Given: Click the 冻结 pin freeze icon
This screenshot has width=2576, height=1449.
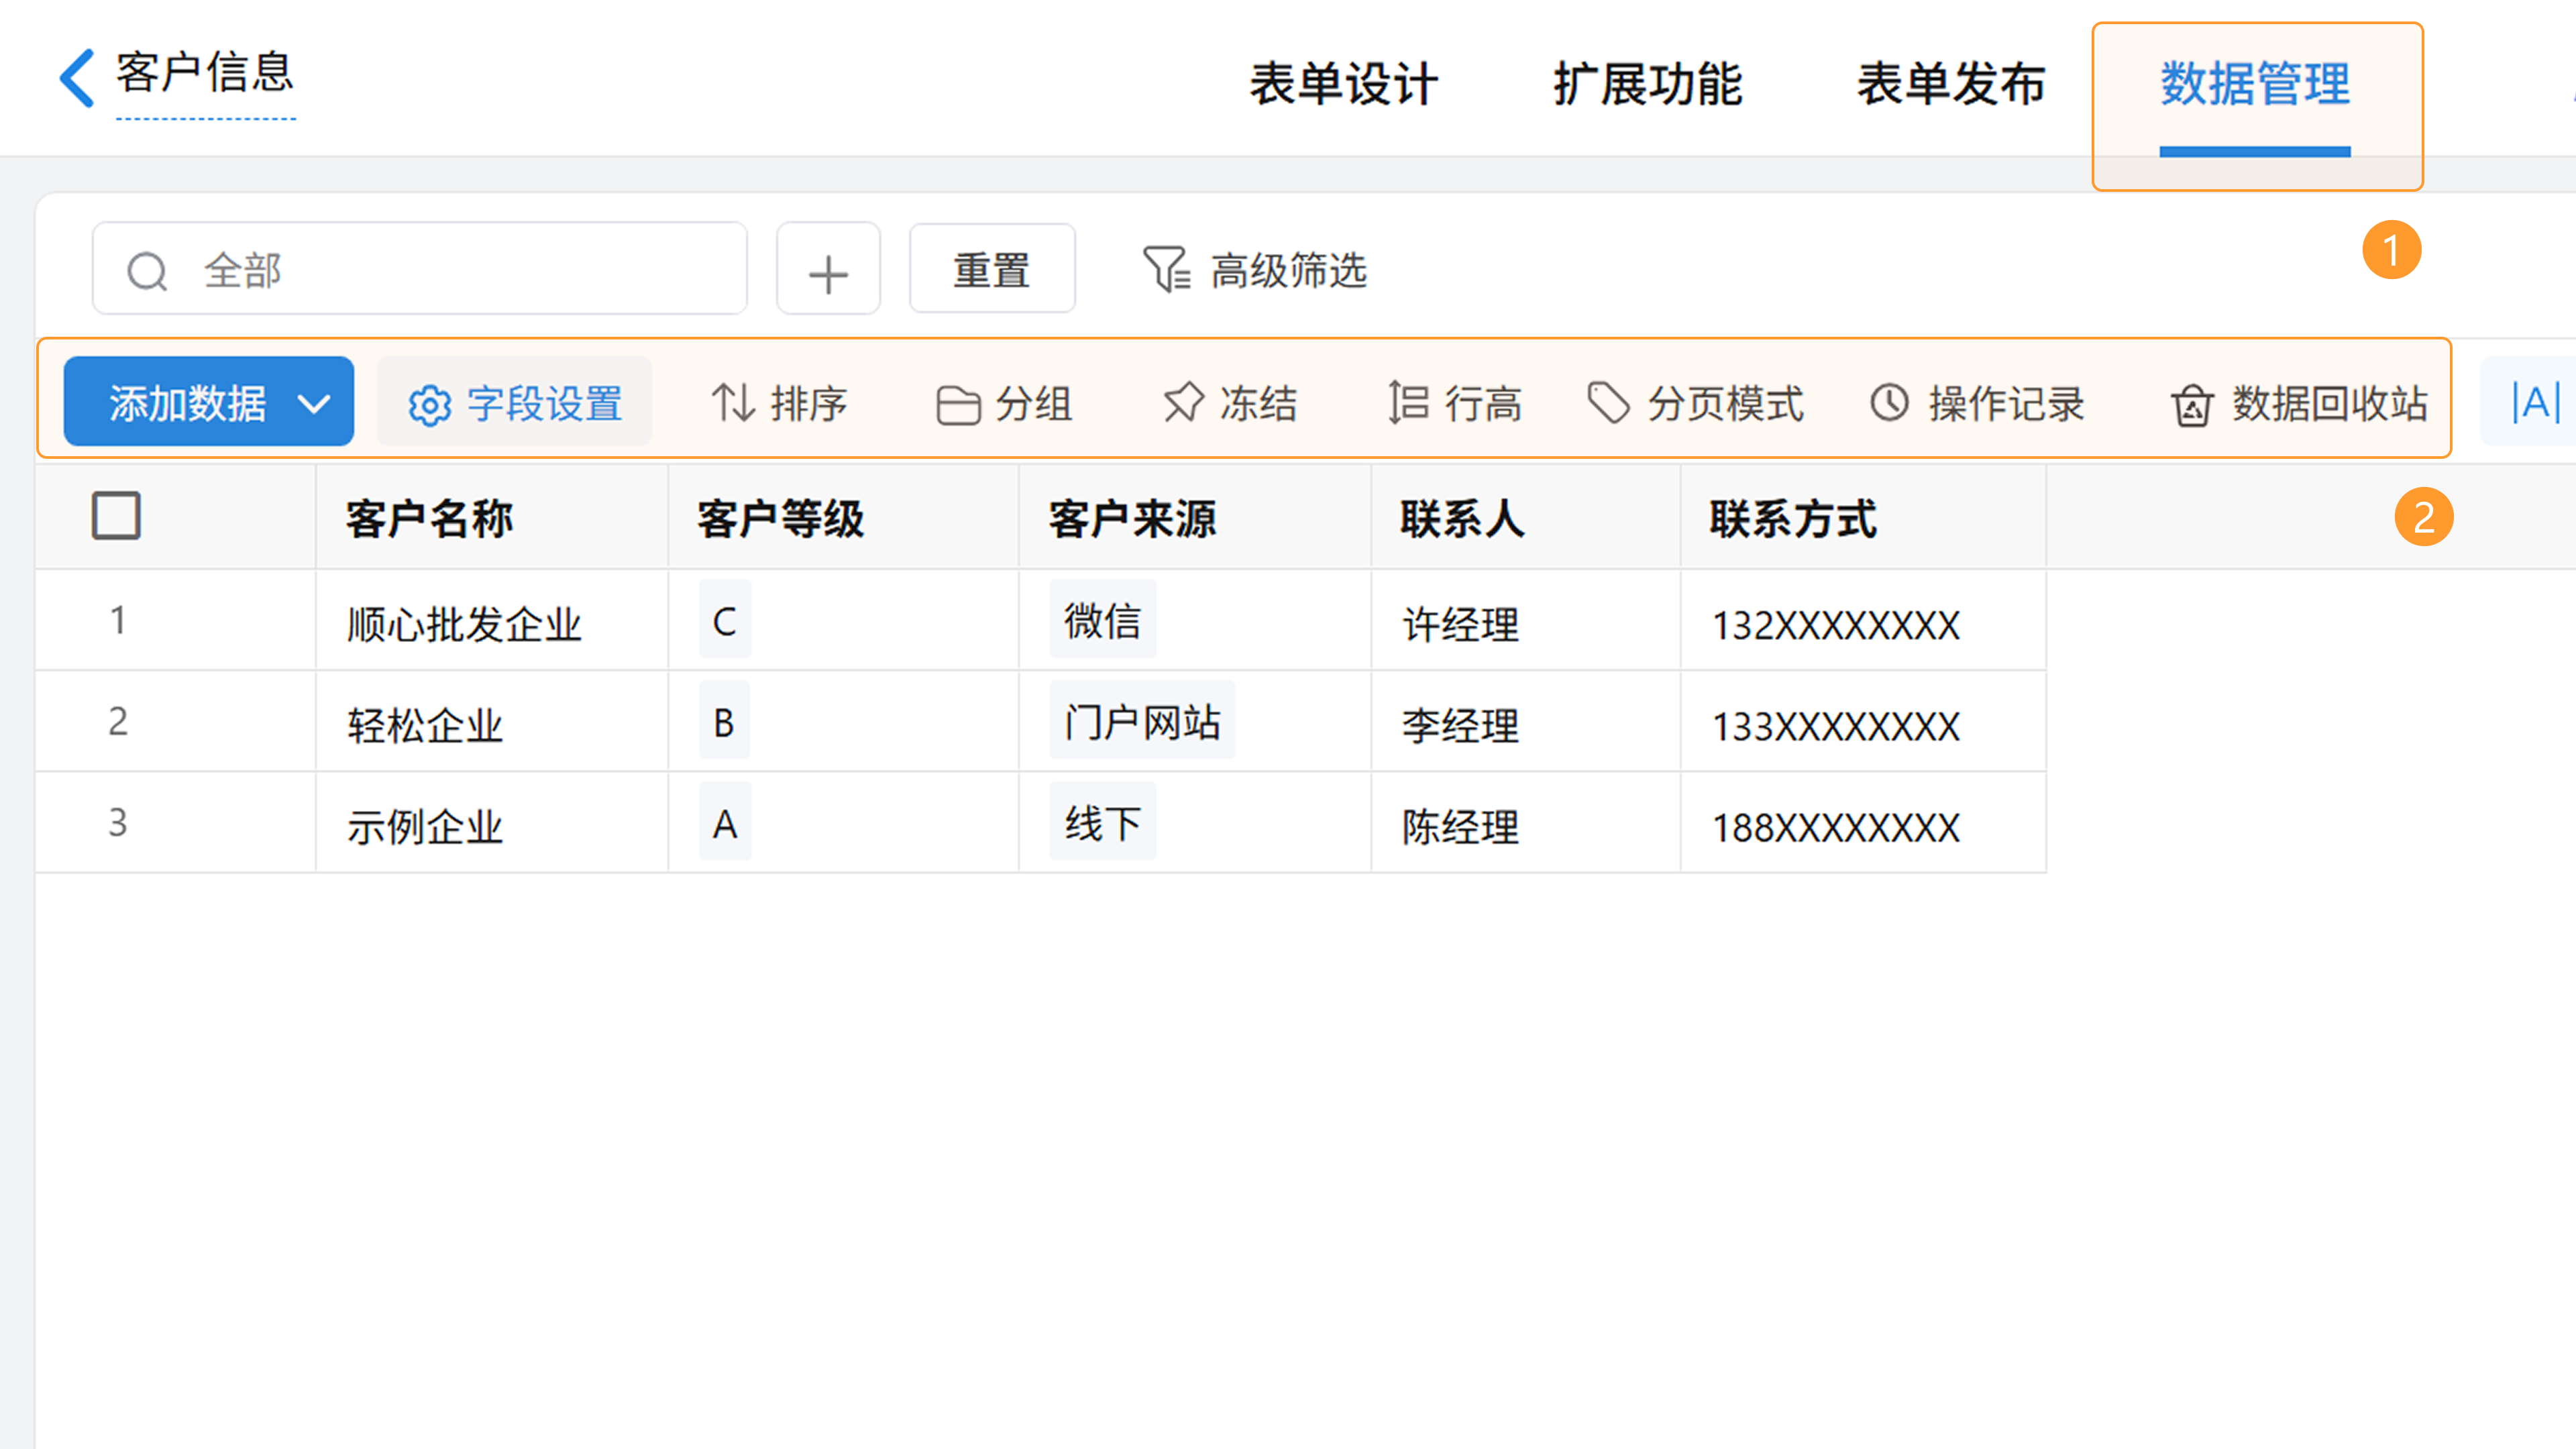Looking at the screenshot, I should [x=1184, y=404].
